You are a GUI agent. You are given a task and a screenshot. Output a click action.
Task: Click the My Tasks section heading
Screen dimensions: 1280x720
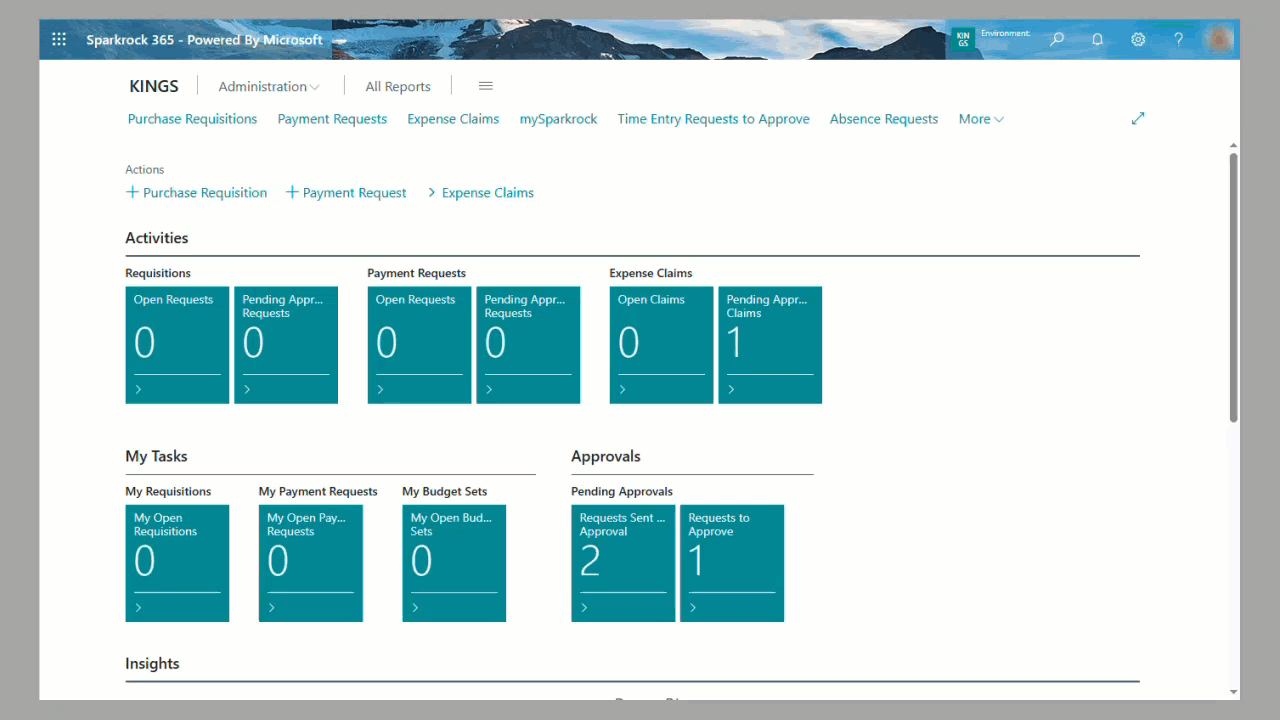coord(156,456)
